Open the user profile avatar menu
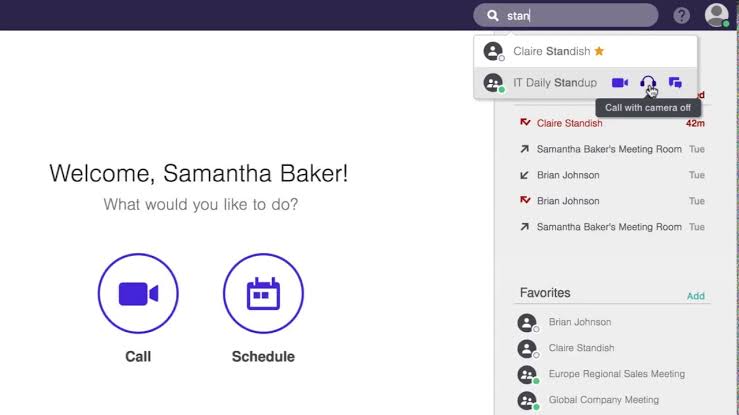Image resolution: width=739 pixels, height=415 pixels. (716, 15)
